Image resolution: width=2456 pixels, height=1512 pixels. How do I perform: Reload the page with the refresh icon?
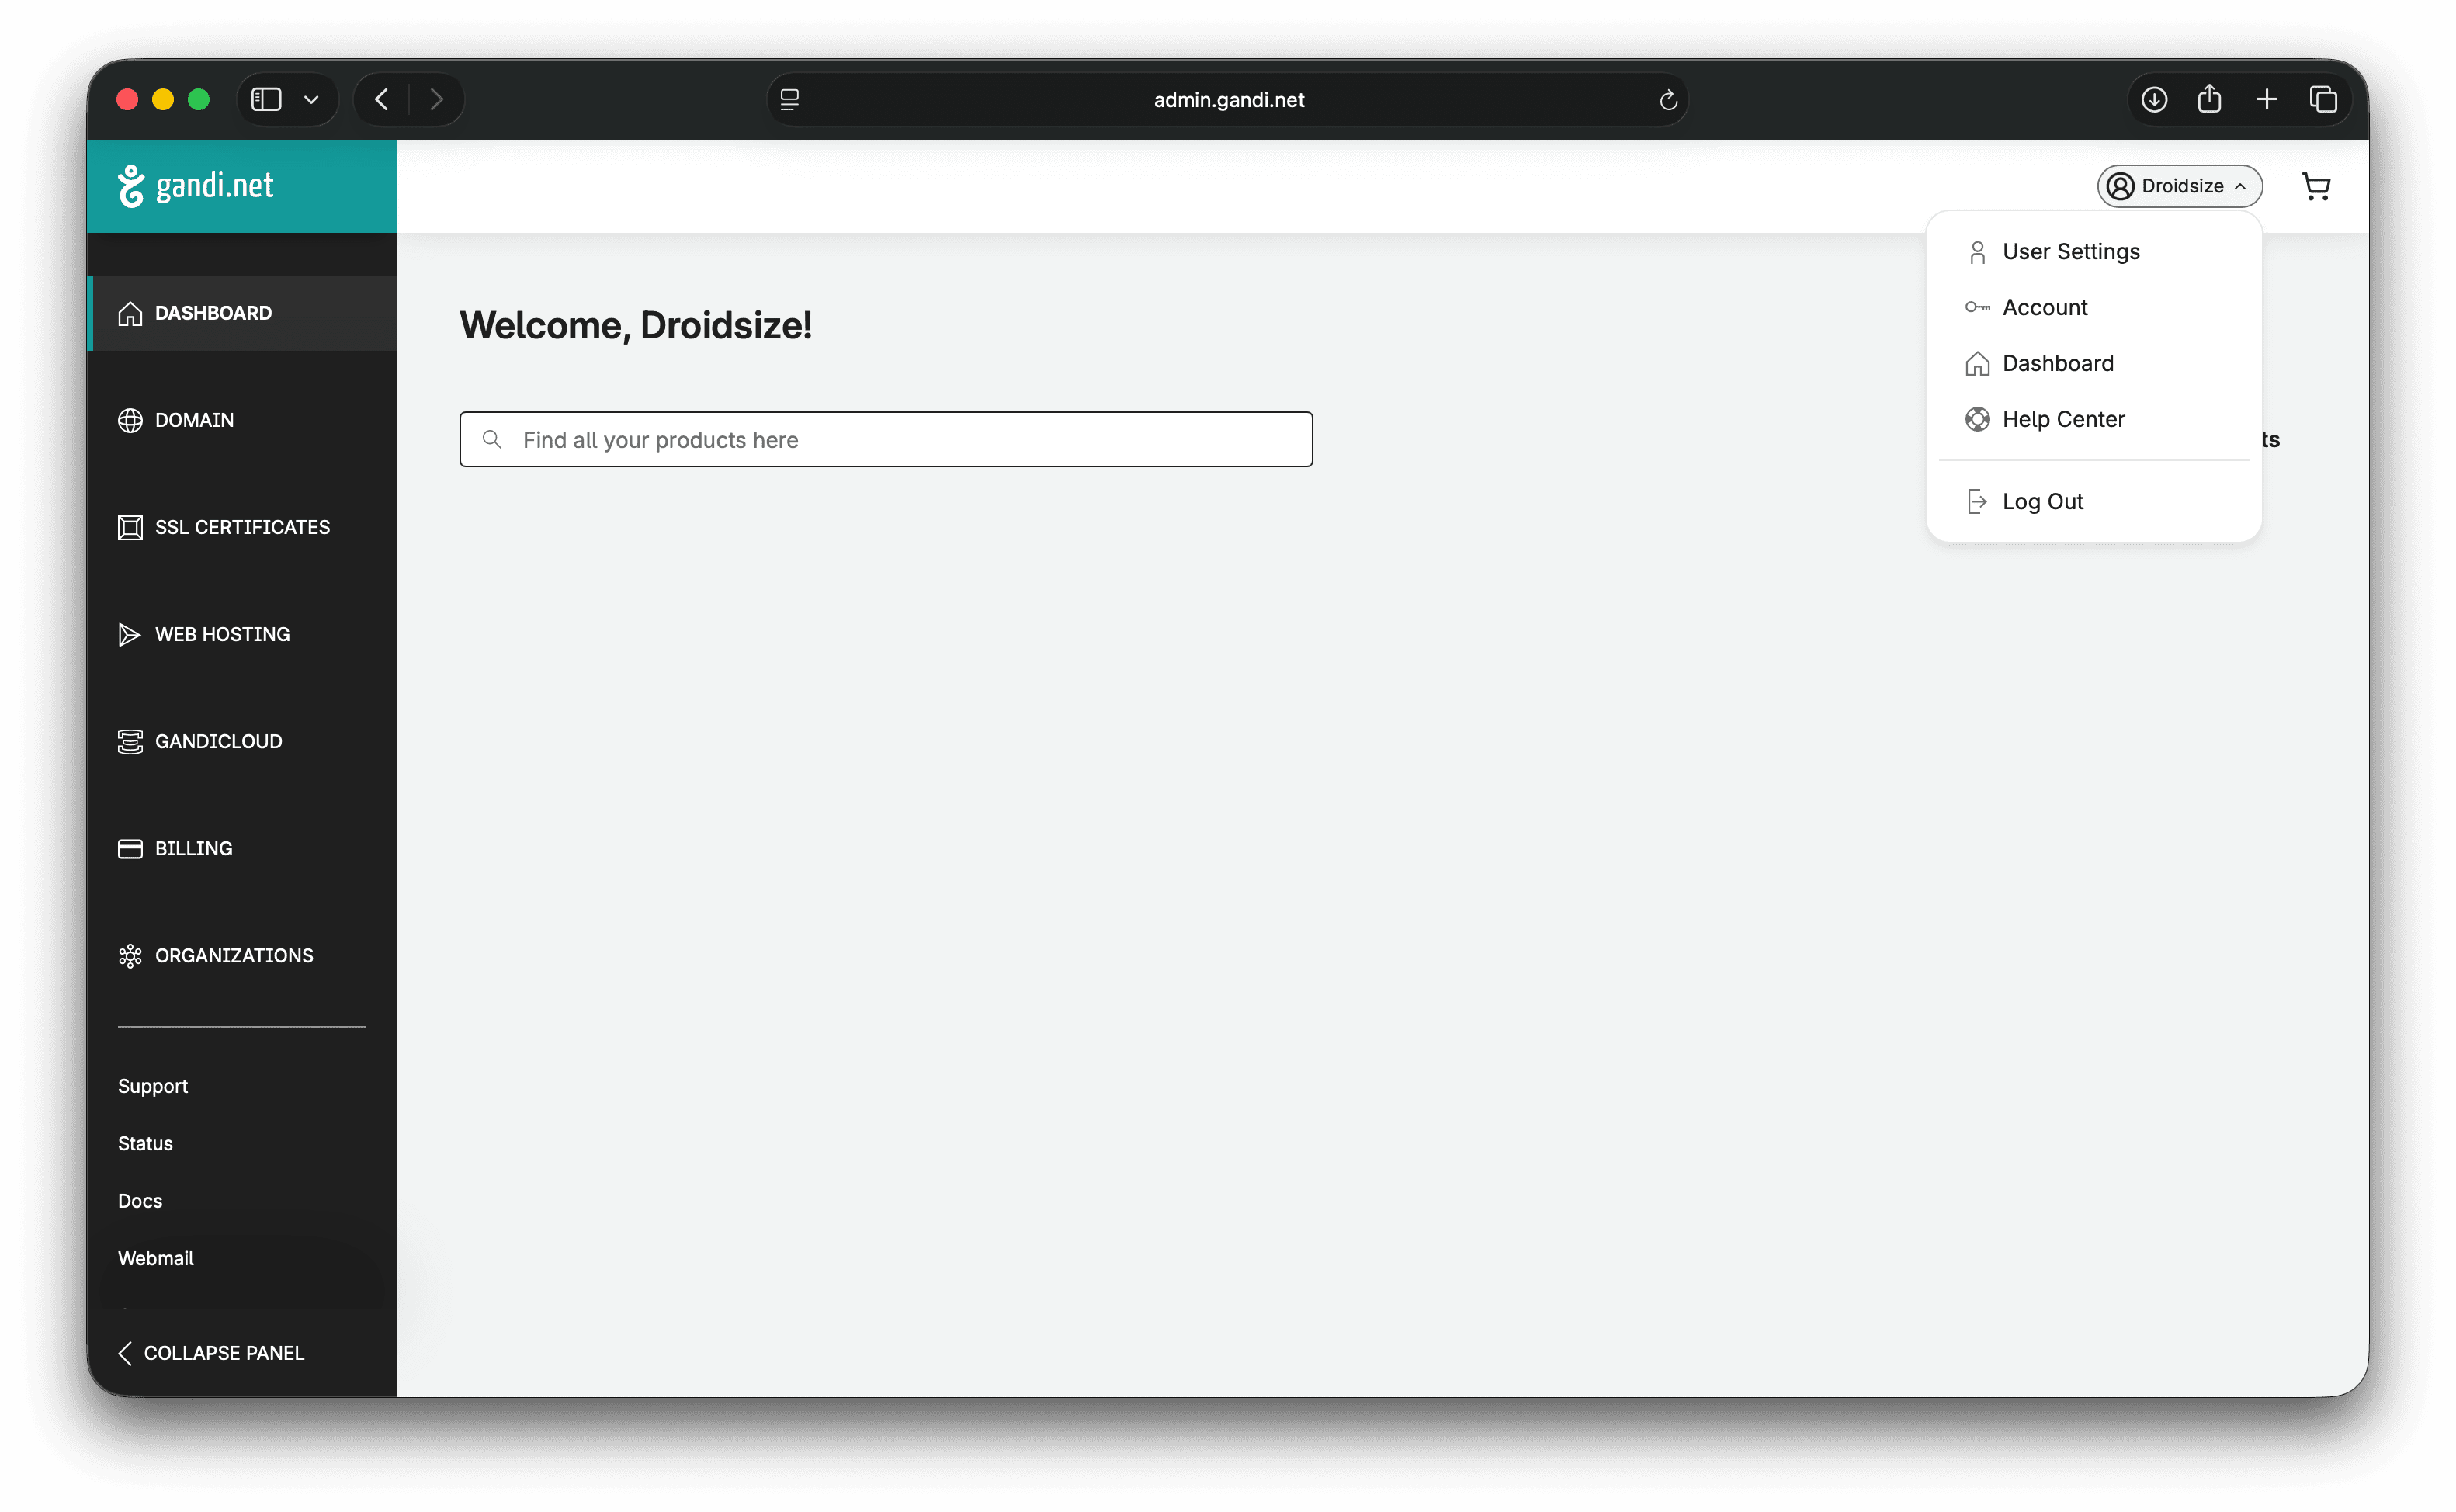[x=1667, y=99]
